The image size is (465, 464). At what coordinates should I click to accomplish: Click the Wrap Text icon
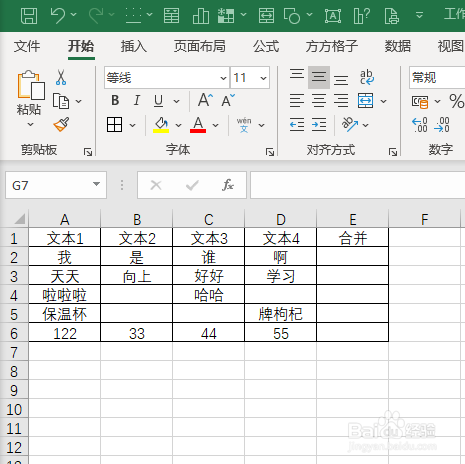[x=367, y=77]
